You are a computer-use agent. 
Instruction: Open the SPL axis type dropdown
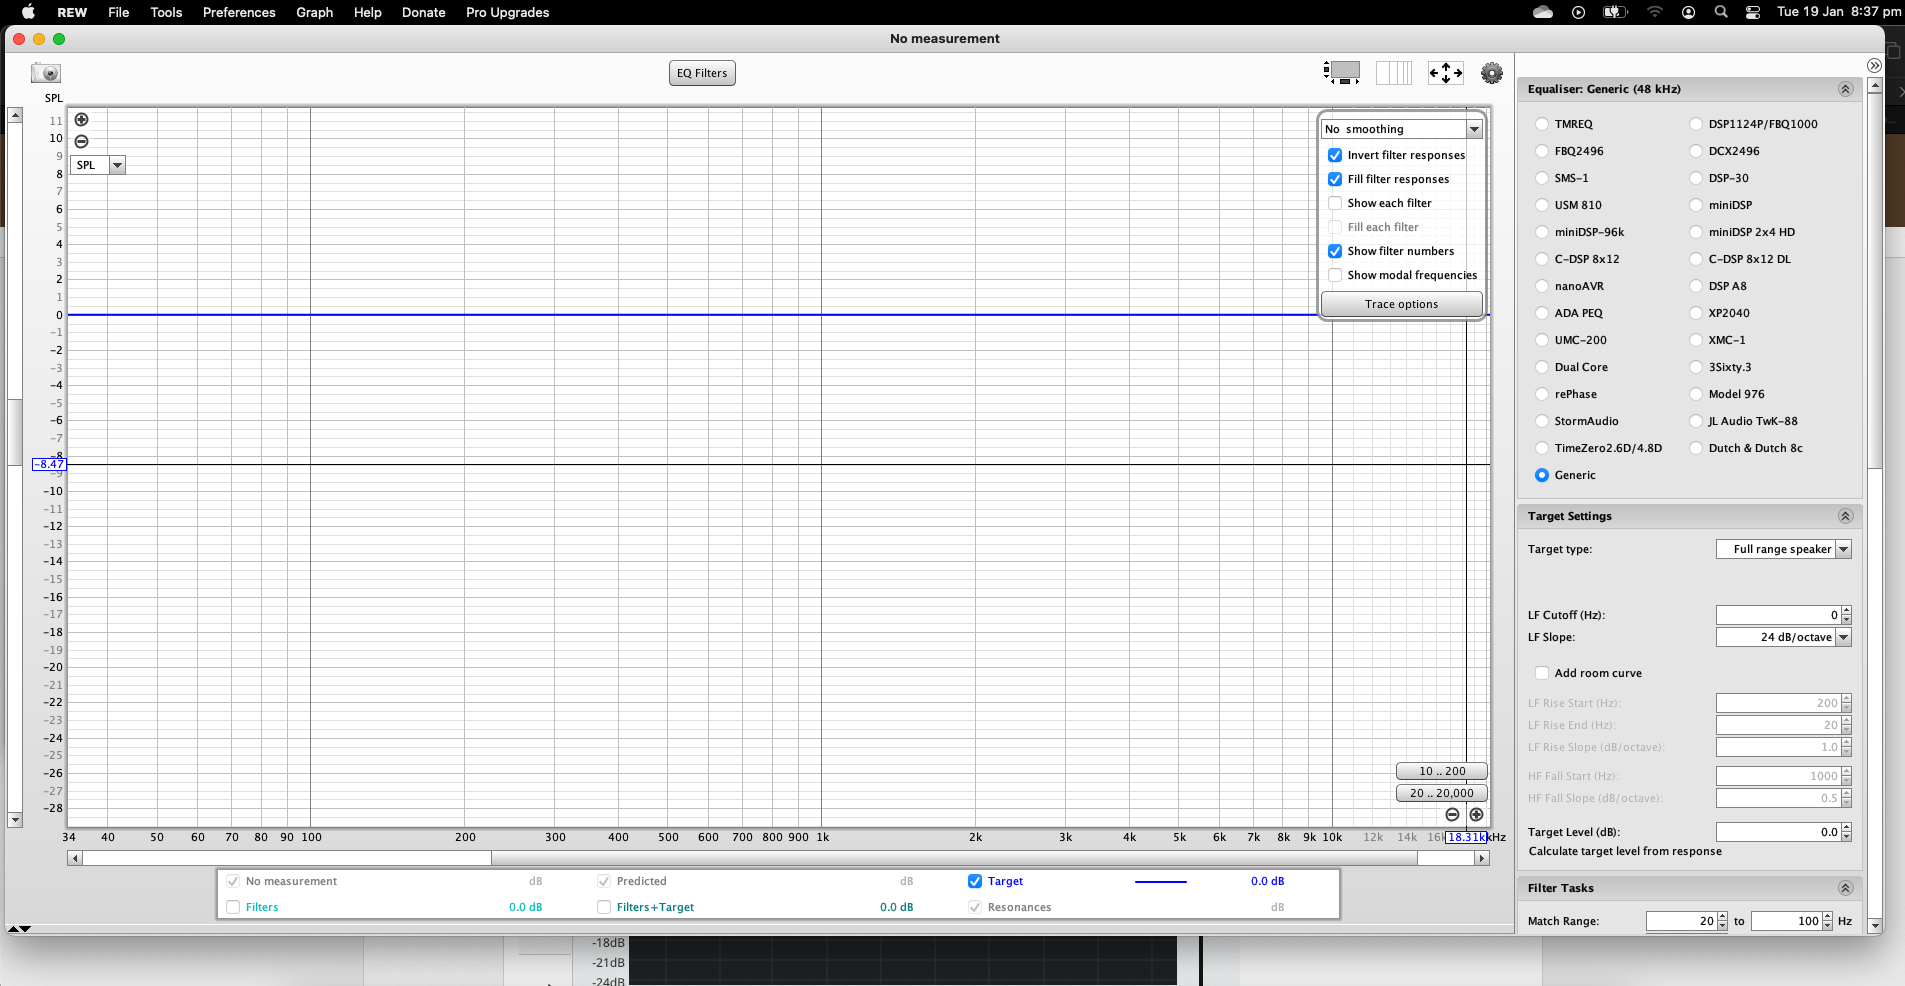coord(98,165)
